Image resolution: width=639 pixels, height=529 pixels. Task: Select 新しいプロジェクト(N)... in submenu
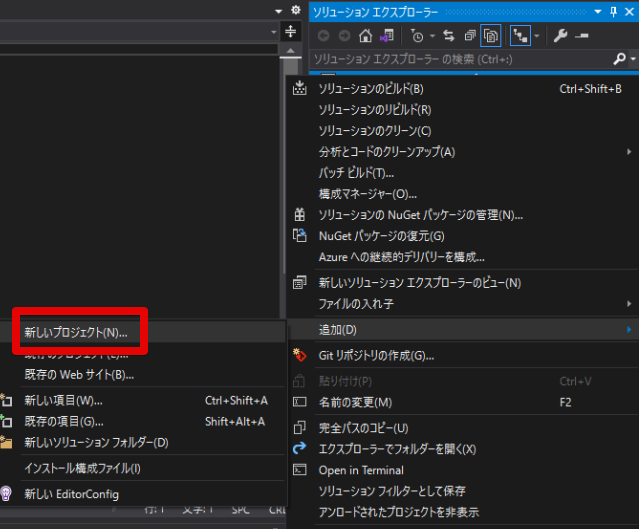click(x=143, y=333)
